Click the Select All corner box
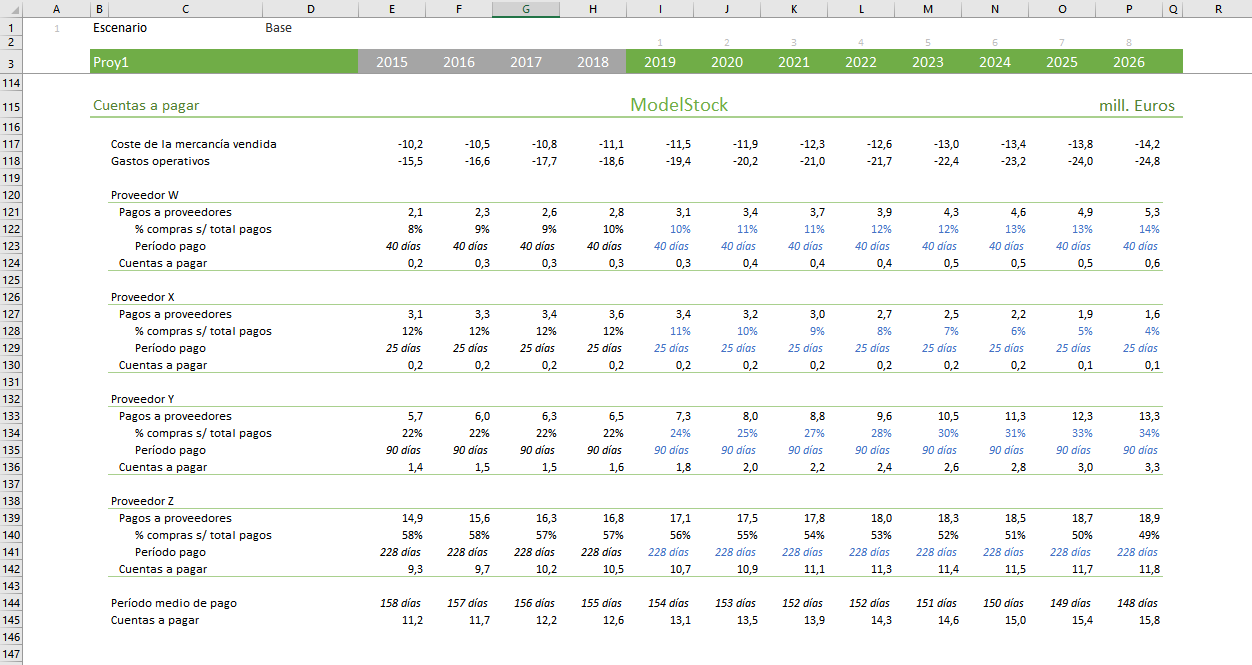Image resolution: width=1252 pixels, height=665 pixels. 12,9
